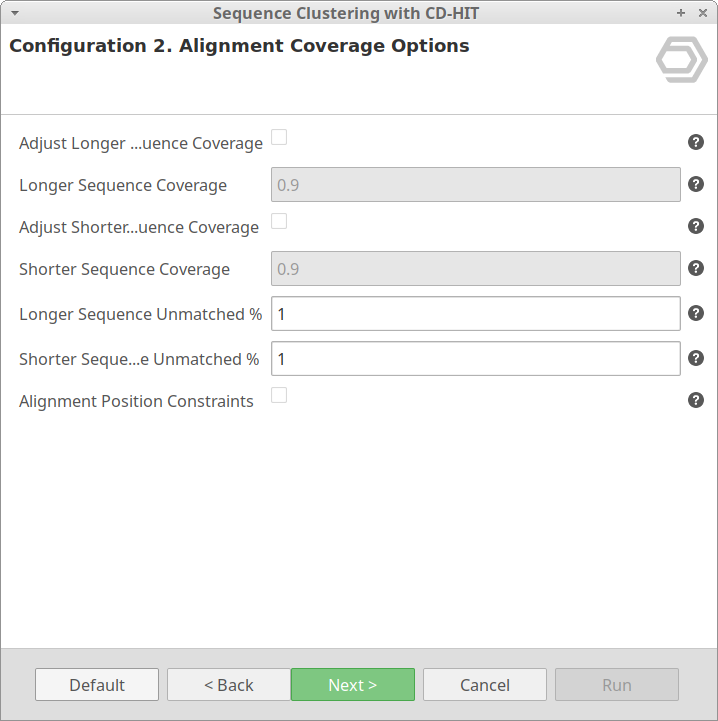Toggle Adjust Shorter Sequence Coverage checkbox
This screenshot has width=718, height=721.
click(280, 221)
